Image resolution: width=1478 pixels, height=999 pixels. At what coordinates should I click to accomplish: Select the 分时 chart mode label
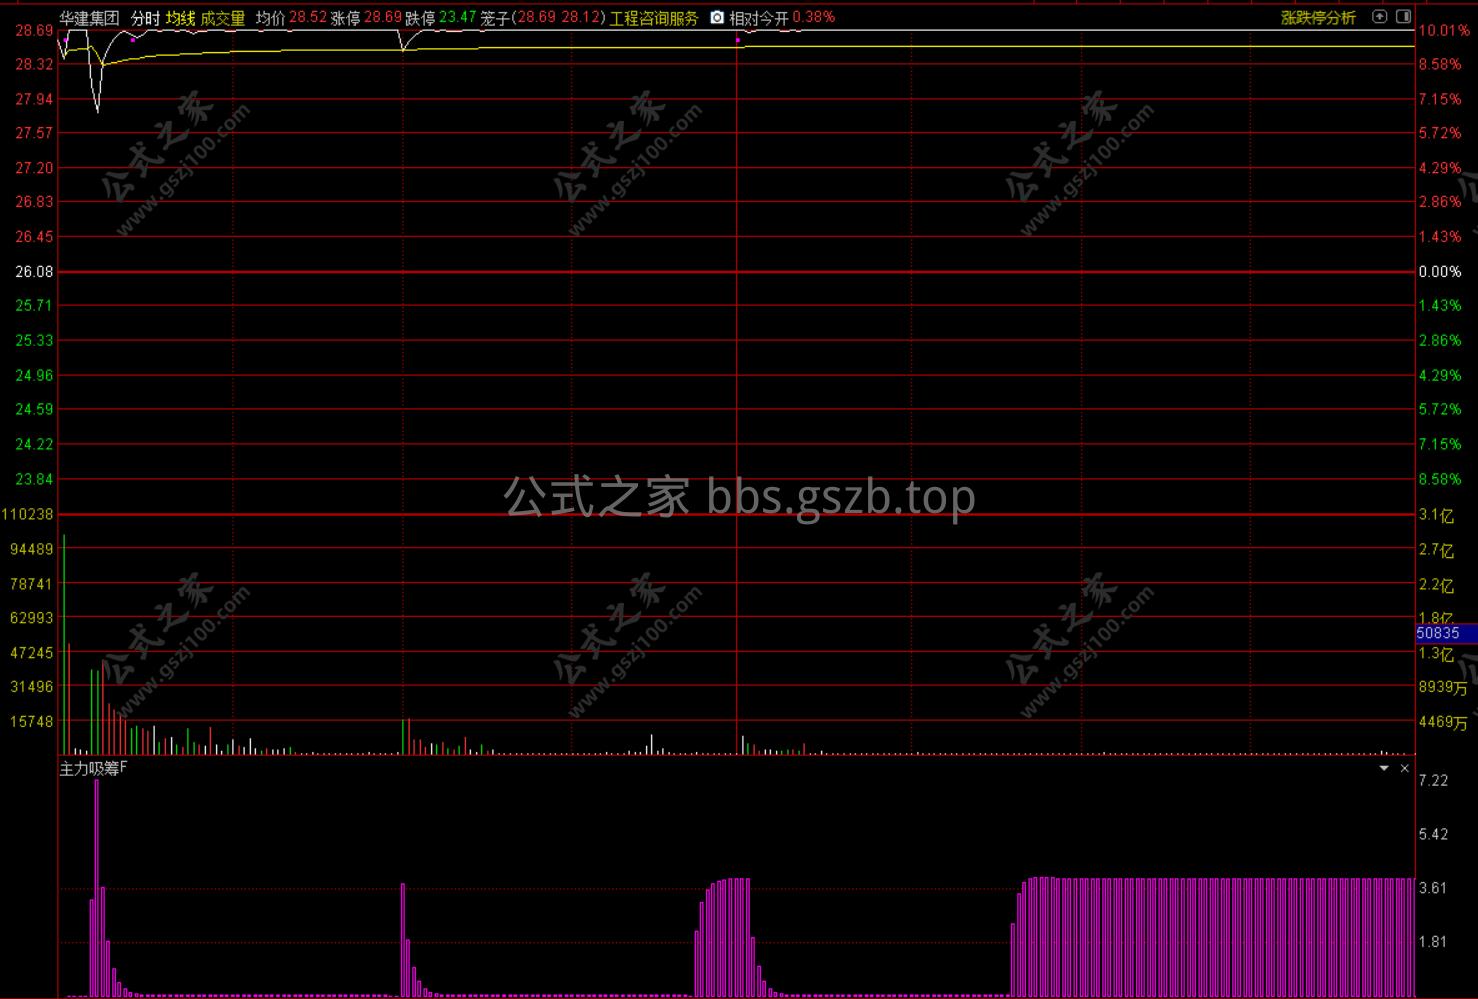point(145,18)
